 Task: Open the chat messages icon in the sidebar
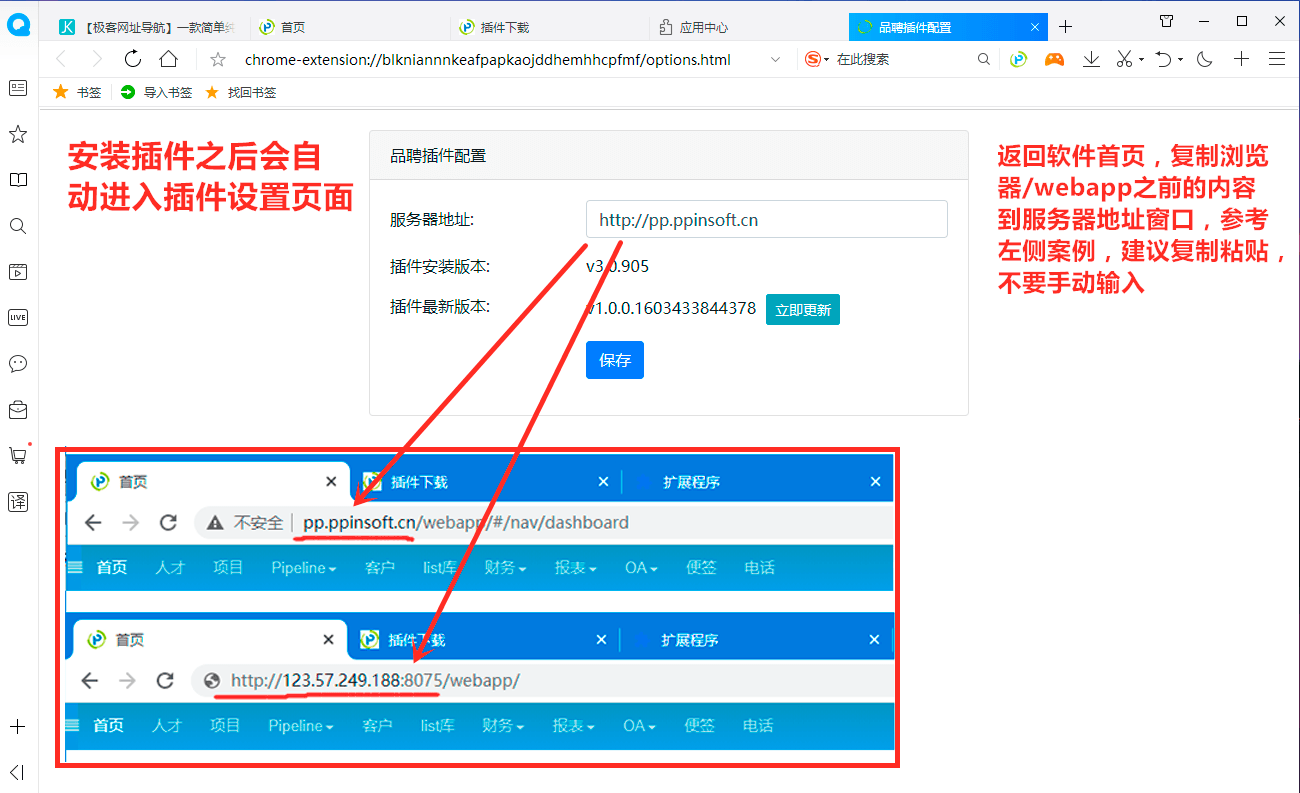click(x=17, y=363)
